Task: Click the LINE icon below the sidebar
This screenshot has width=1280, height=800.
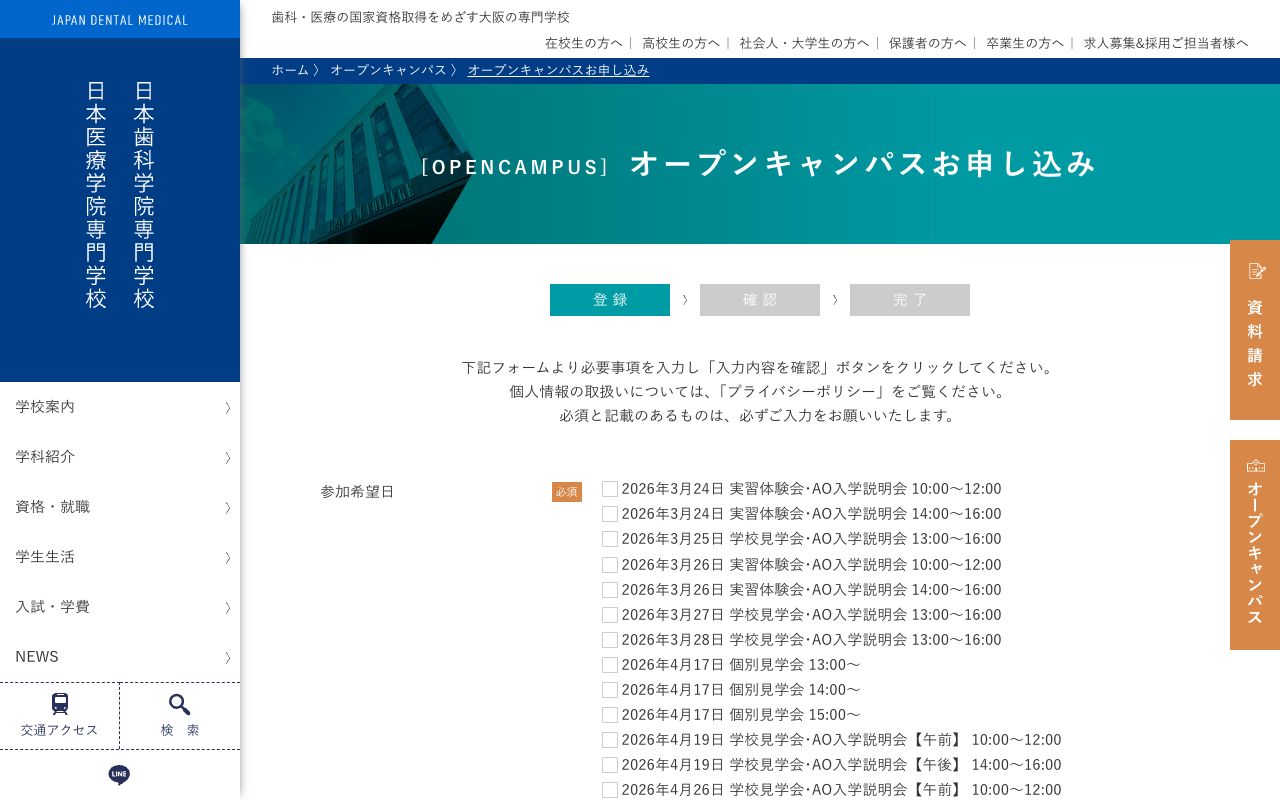Action: [119, 775]
